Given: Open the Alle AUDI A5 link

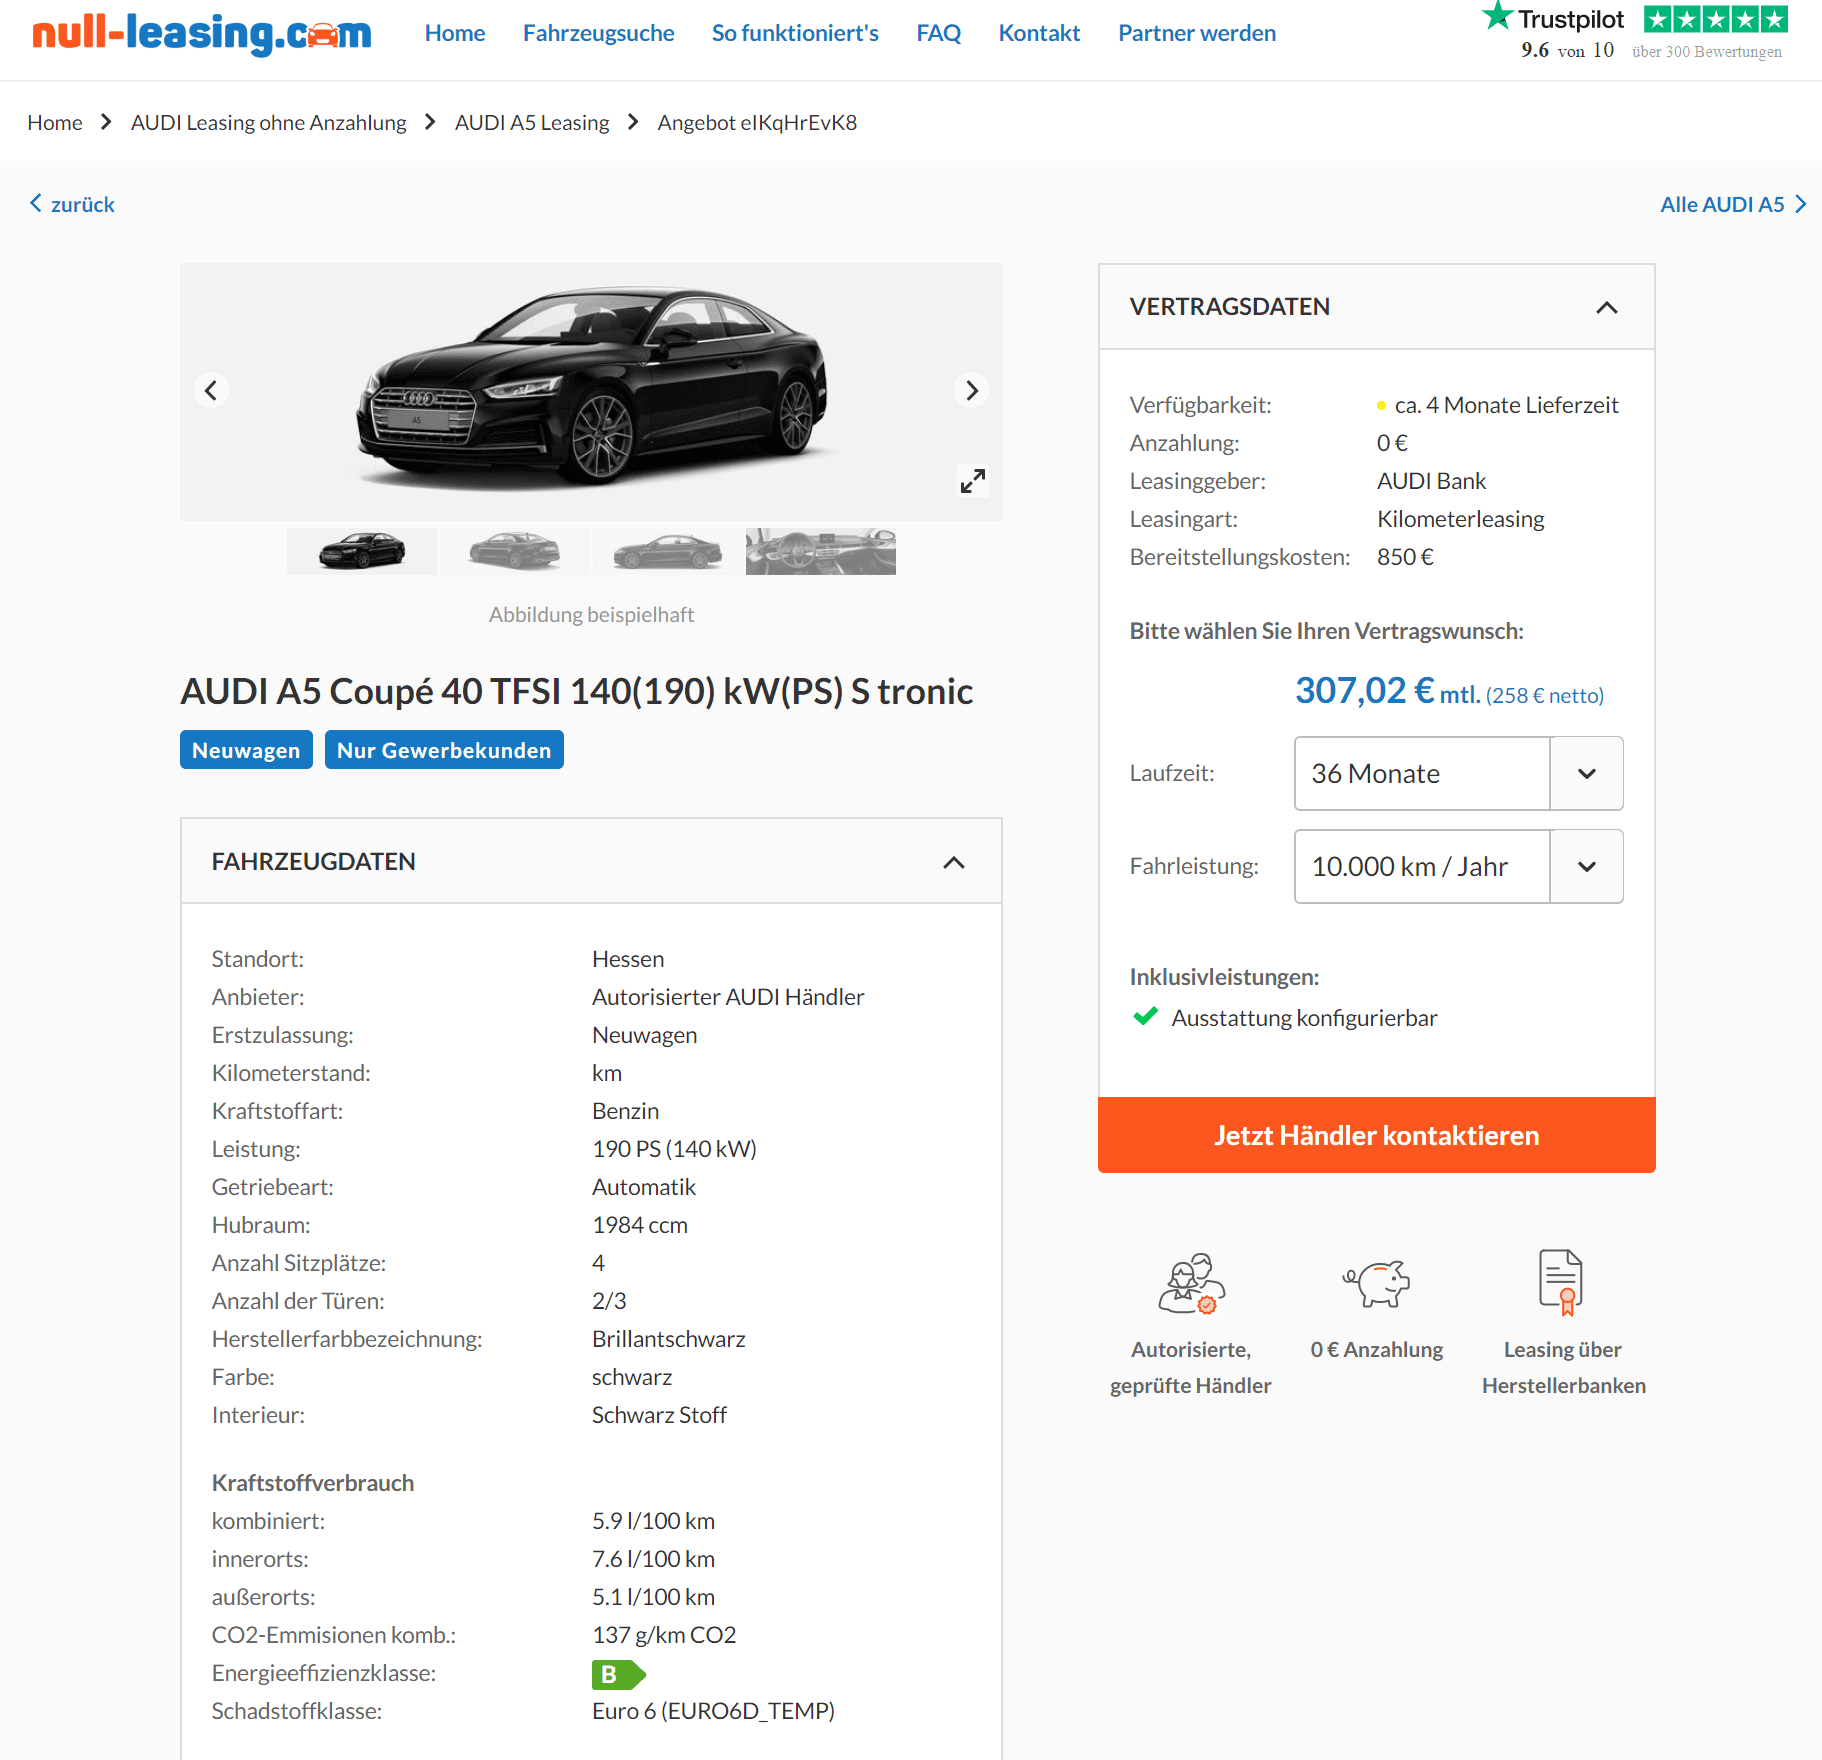Looking at the screenshot, I should [1733, 204].
